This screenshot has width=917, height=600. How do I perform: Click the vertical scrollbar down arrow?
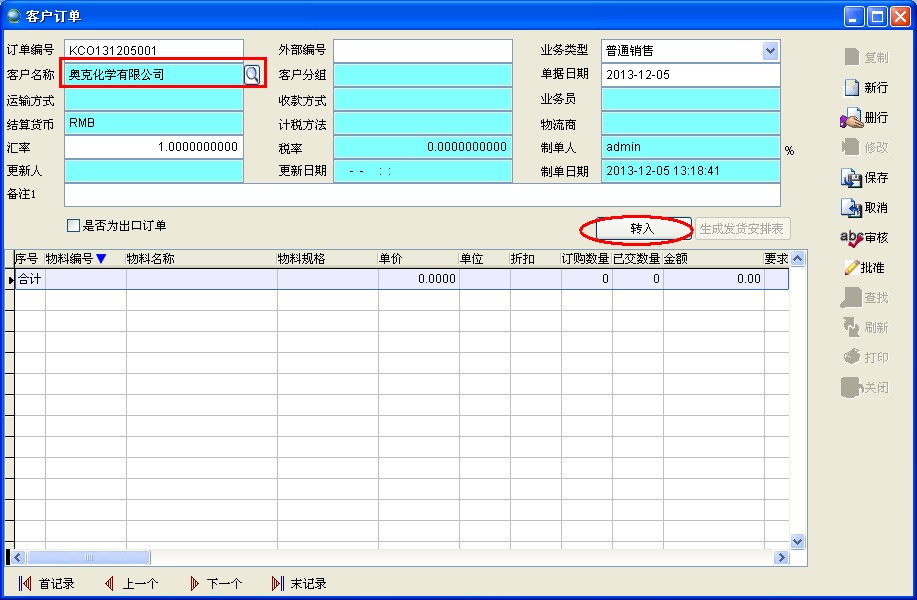click(797, 541)
